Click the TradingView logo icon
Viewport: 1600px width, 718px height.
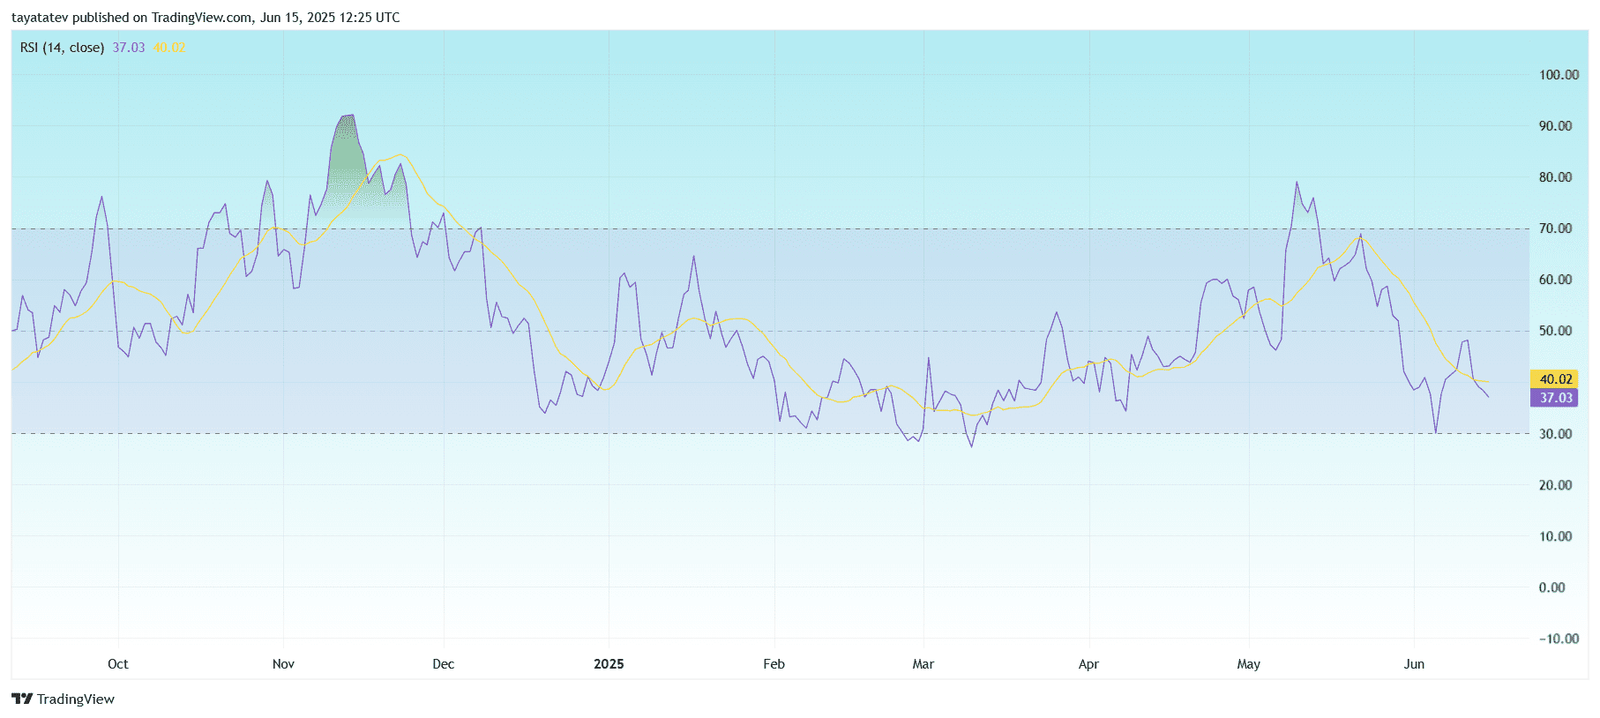(22, 699)
